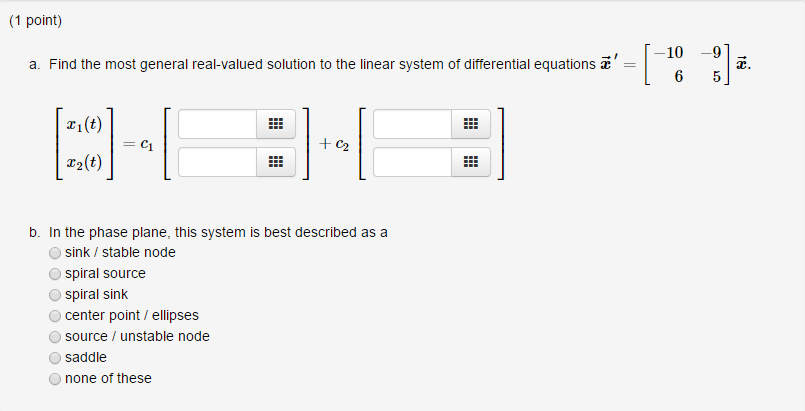Click the 'spiral source' label text
This screenshot has width=805, height=411.
105,273
